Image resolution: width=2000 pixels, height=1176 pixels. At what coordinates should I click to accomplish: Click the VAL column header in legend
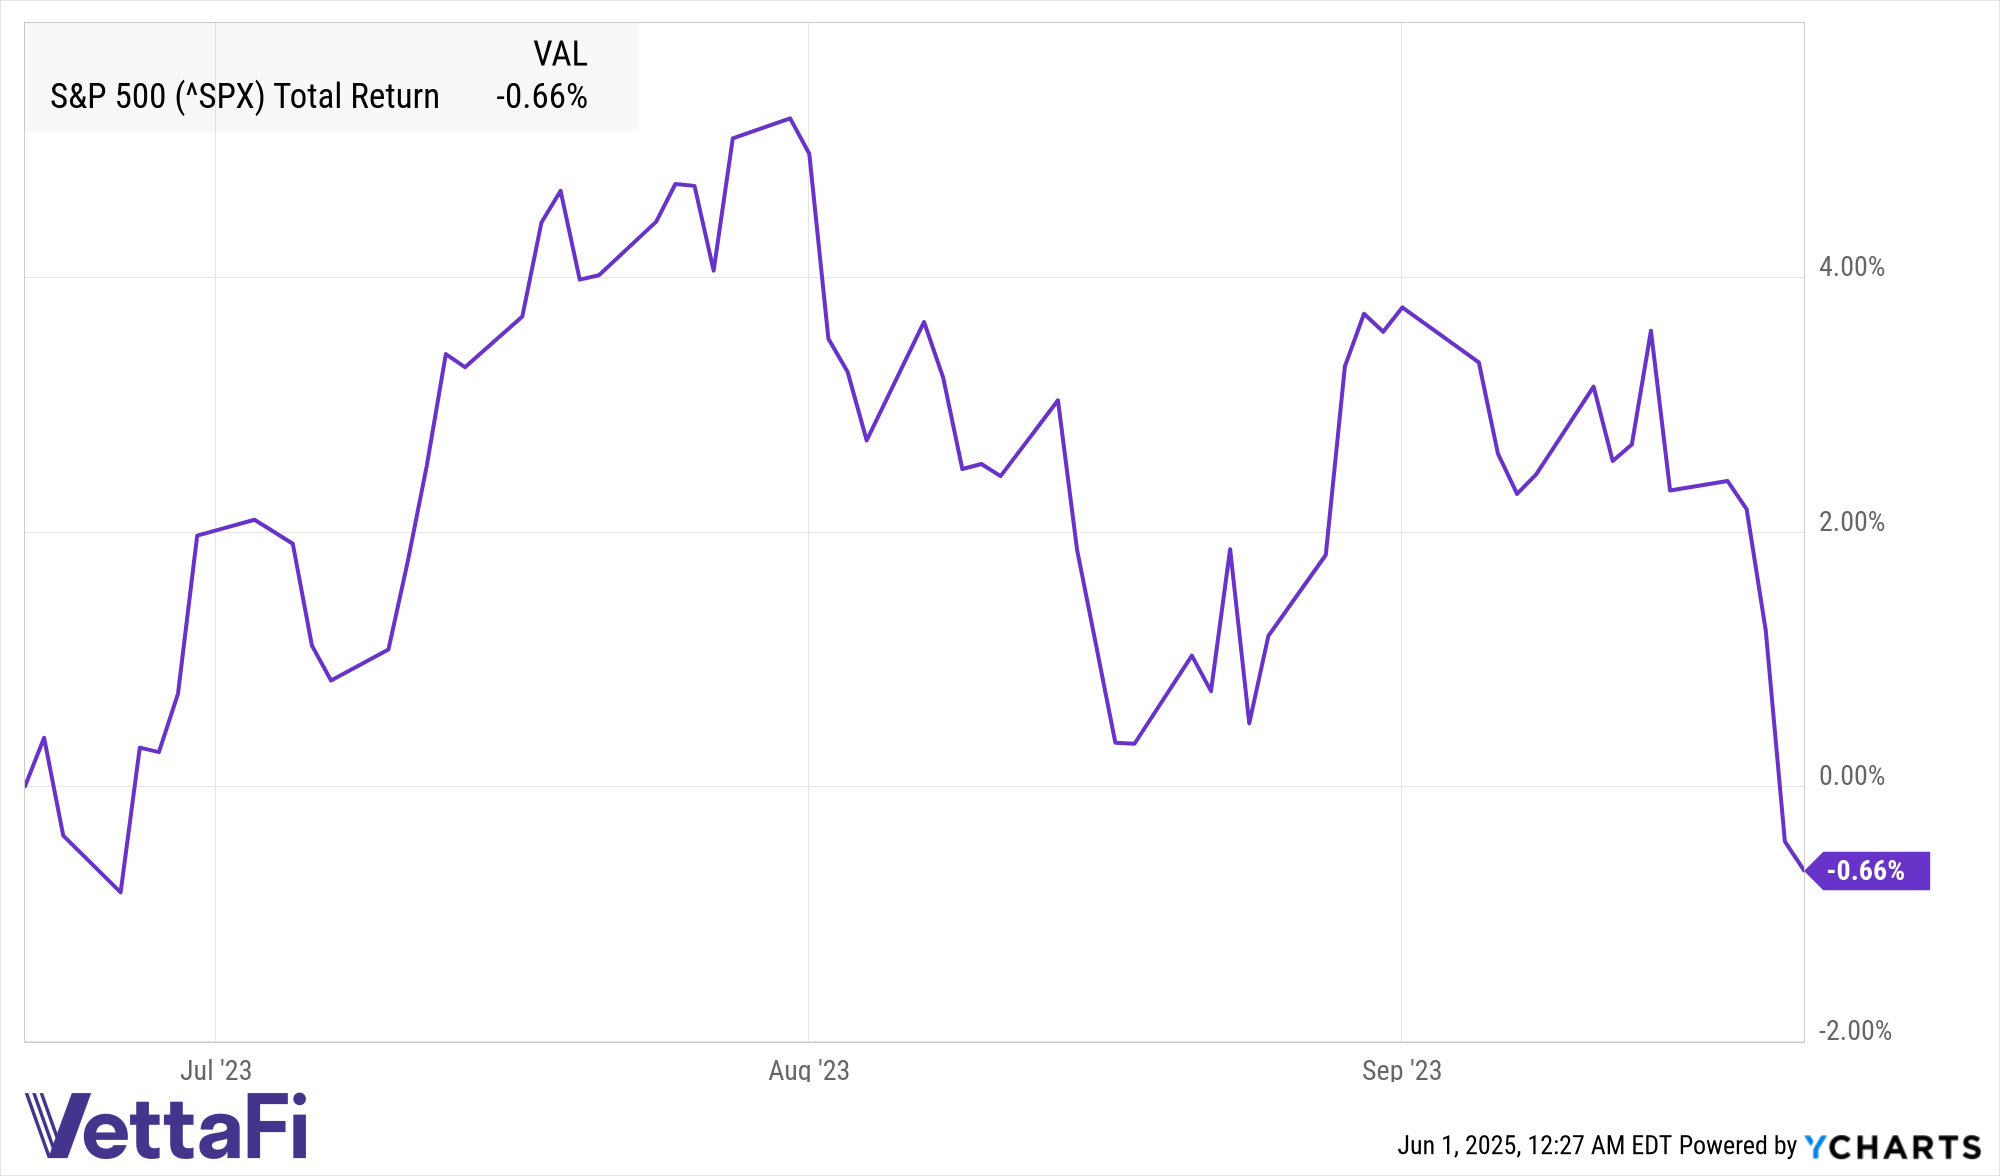click(x=560, y=54)
